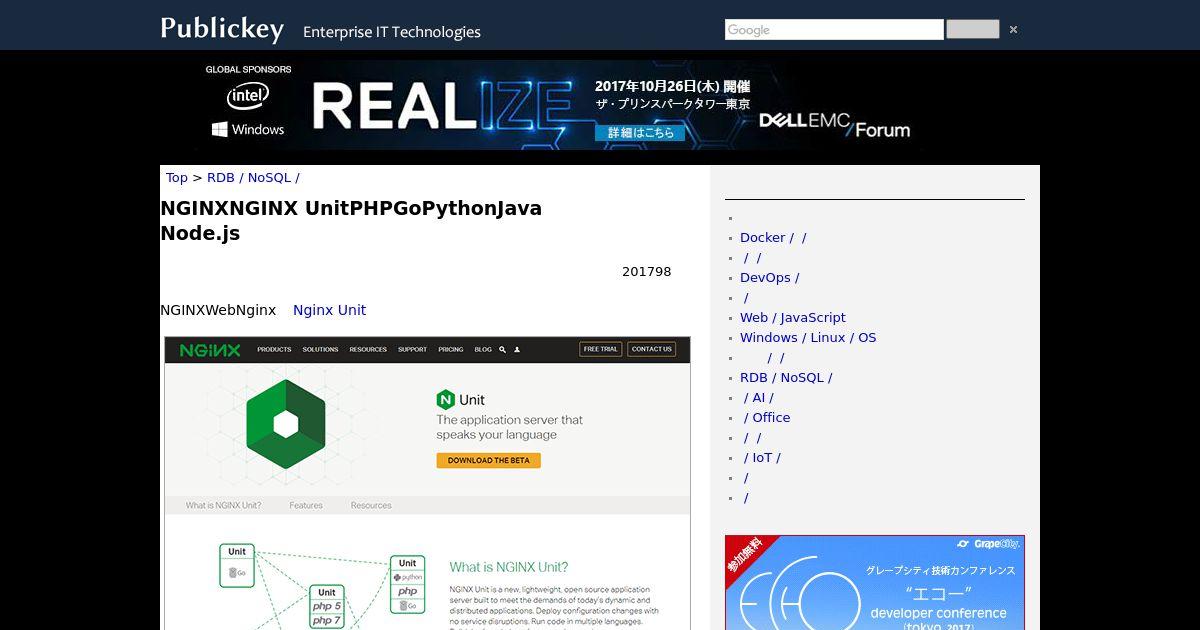Follow the Nginx Unit link in article
Image resolution: width=1200 pixels, height=630 pixels.
(329, 310)
